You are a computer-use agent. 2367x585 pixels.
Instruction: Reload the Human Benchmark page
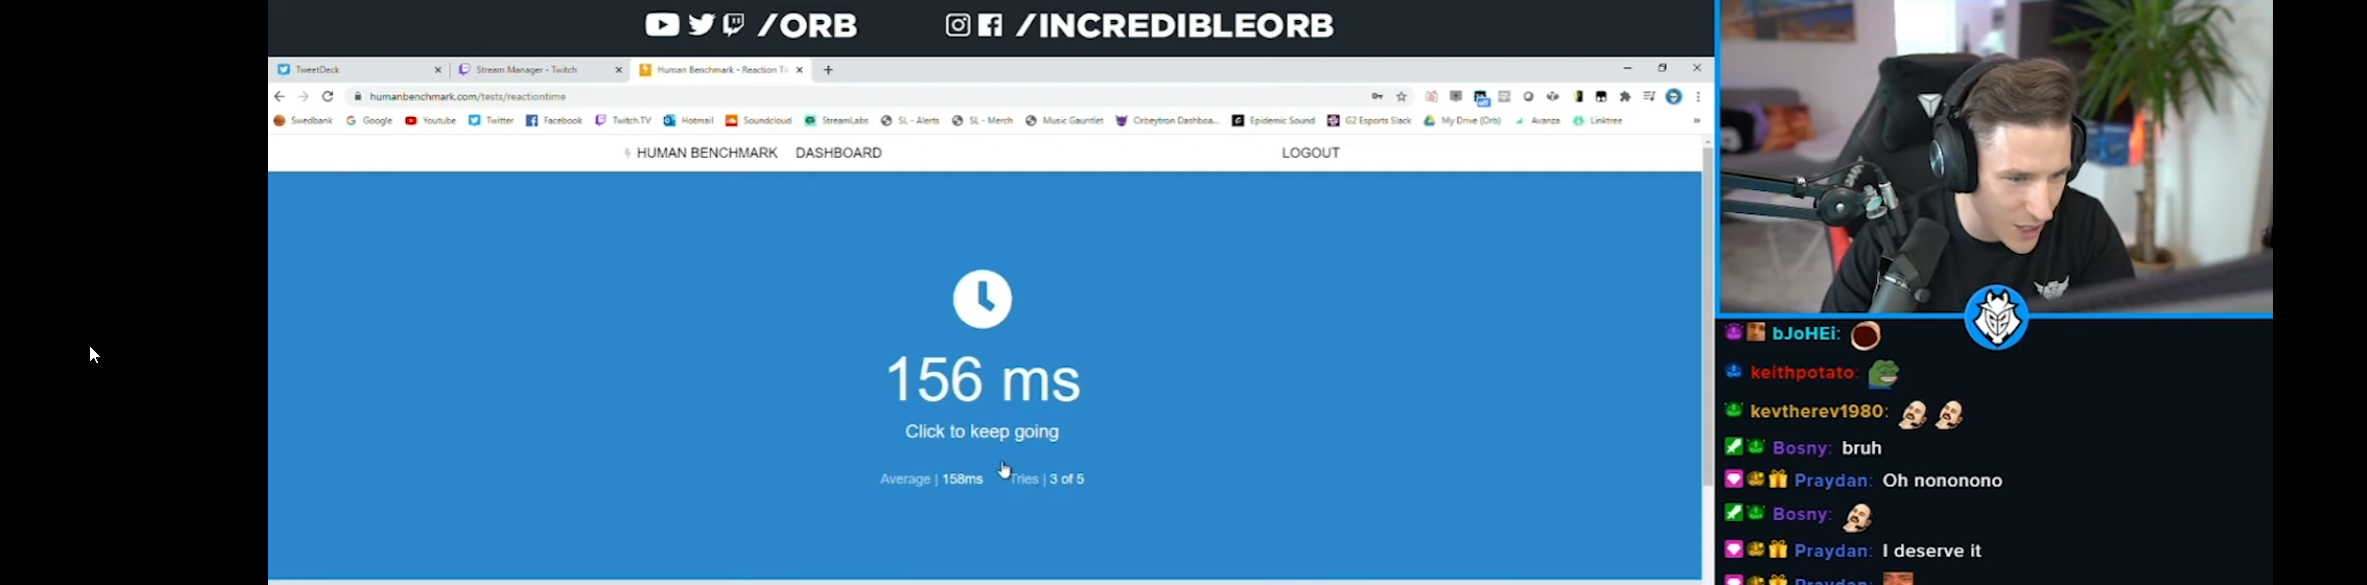(327, 97)
